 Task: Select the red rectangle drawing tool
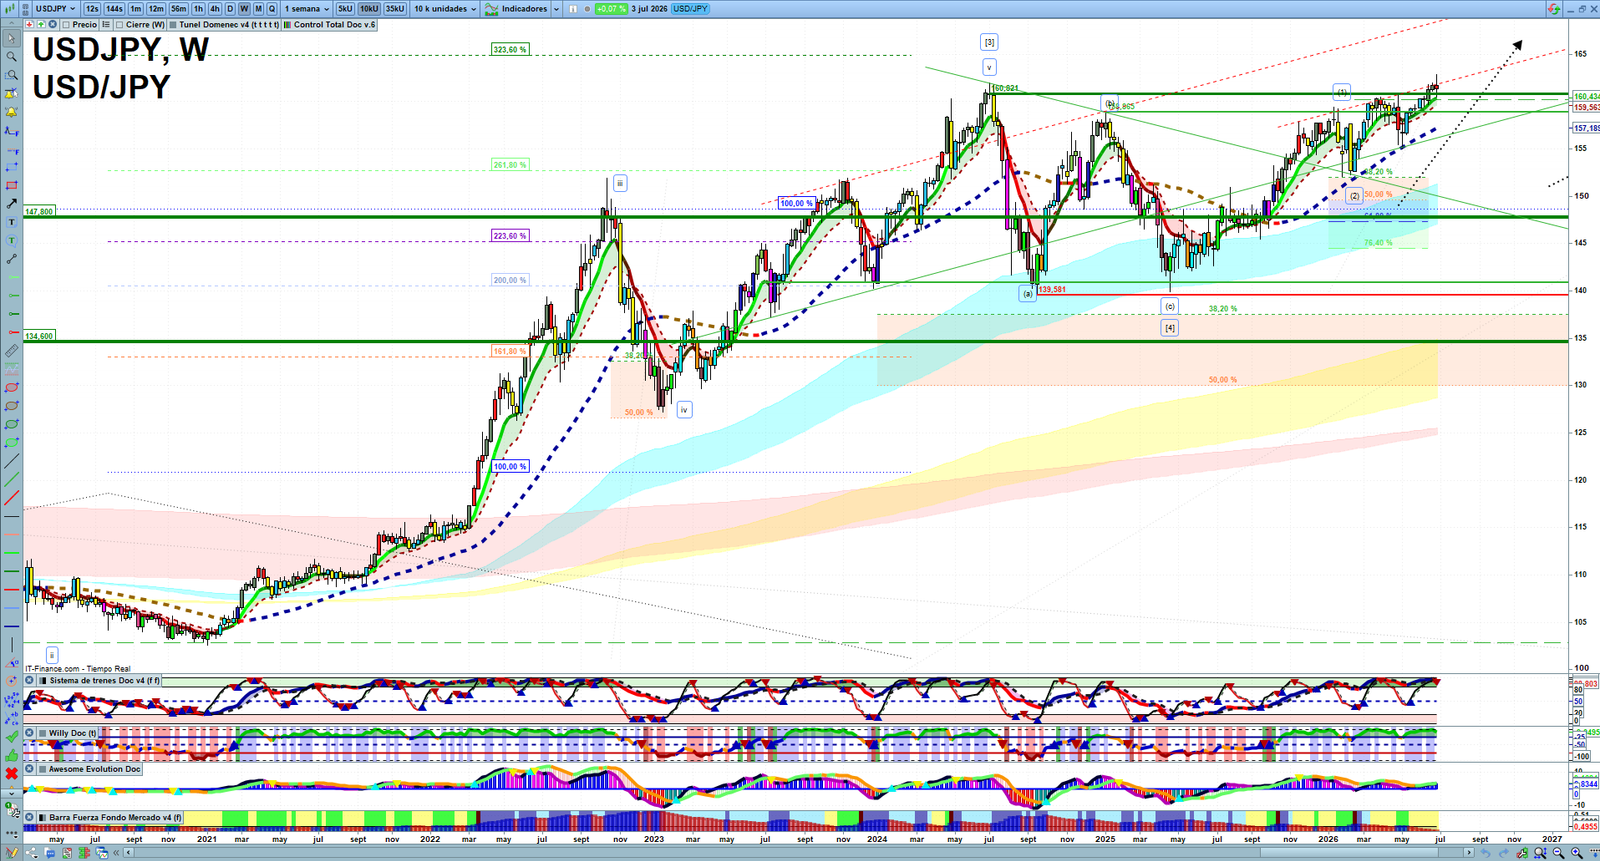tap(11, 185)
